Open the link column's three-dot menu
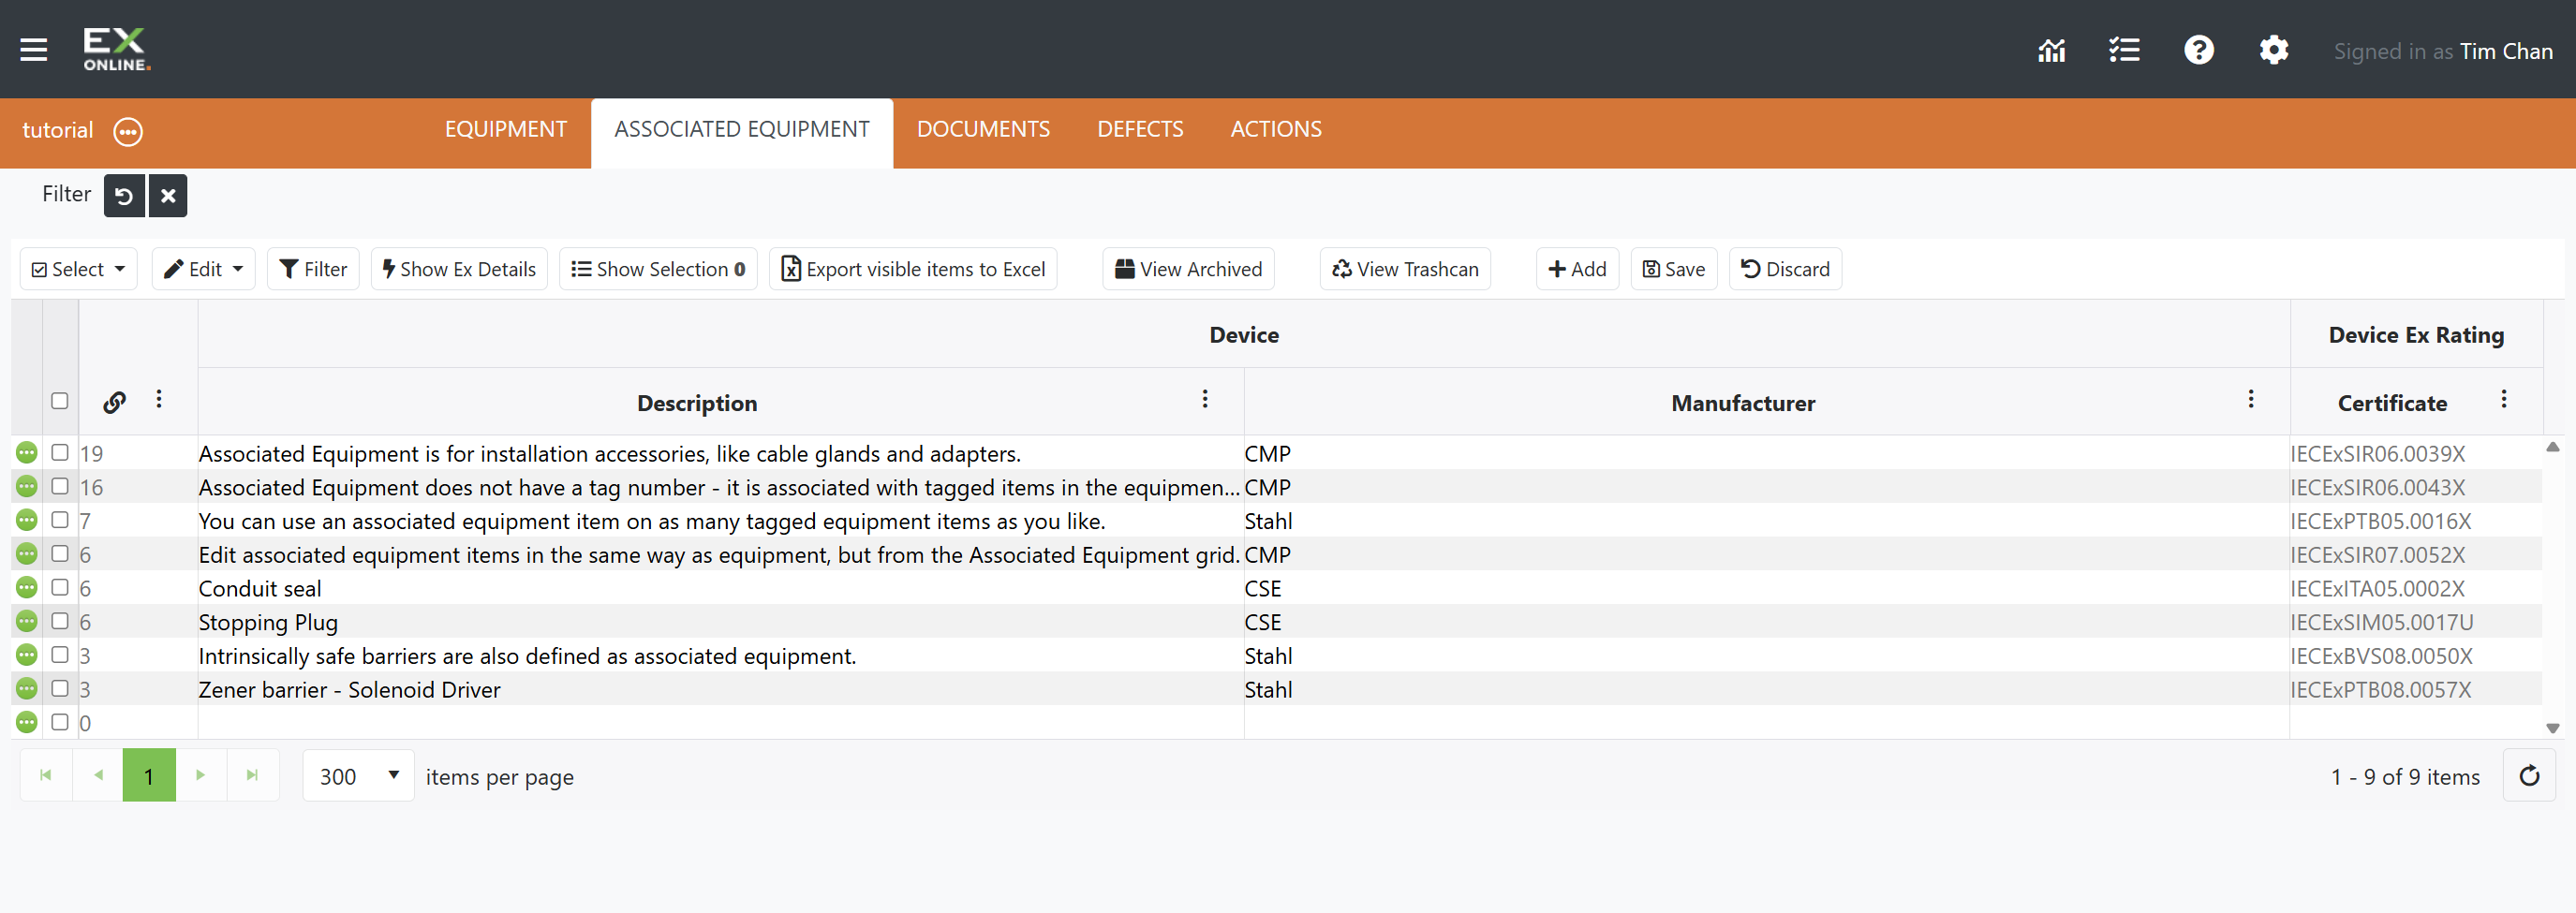Image resolution: width=2576 pixels, height=913 pixels. click(x=158, y=399)
